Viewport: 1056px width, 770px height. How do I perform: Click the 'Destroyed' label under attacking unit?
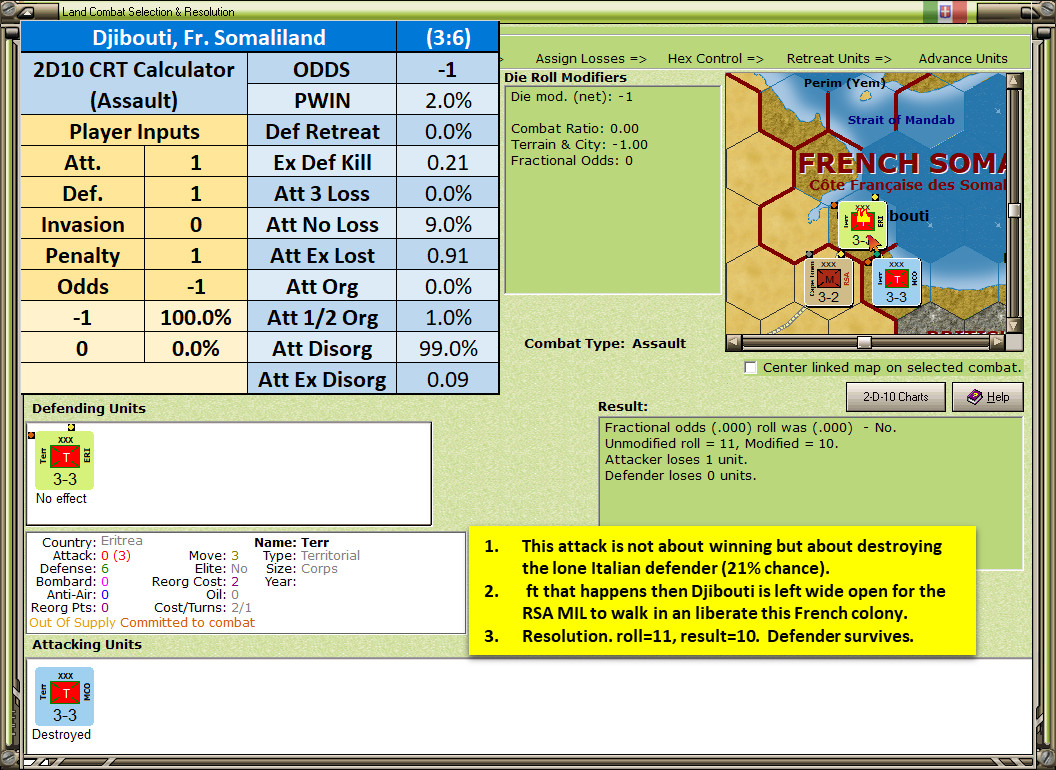tap(61, 734)
